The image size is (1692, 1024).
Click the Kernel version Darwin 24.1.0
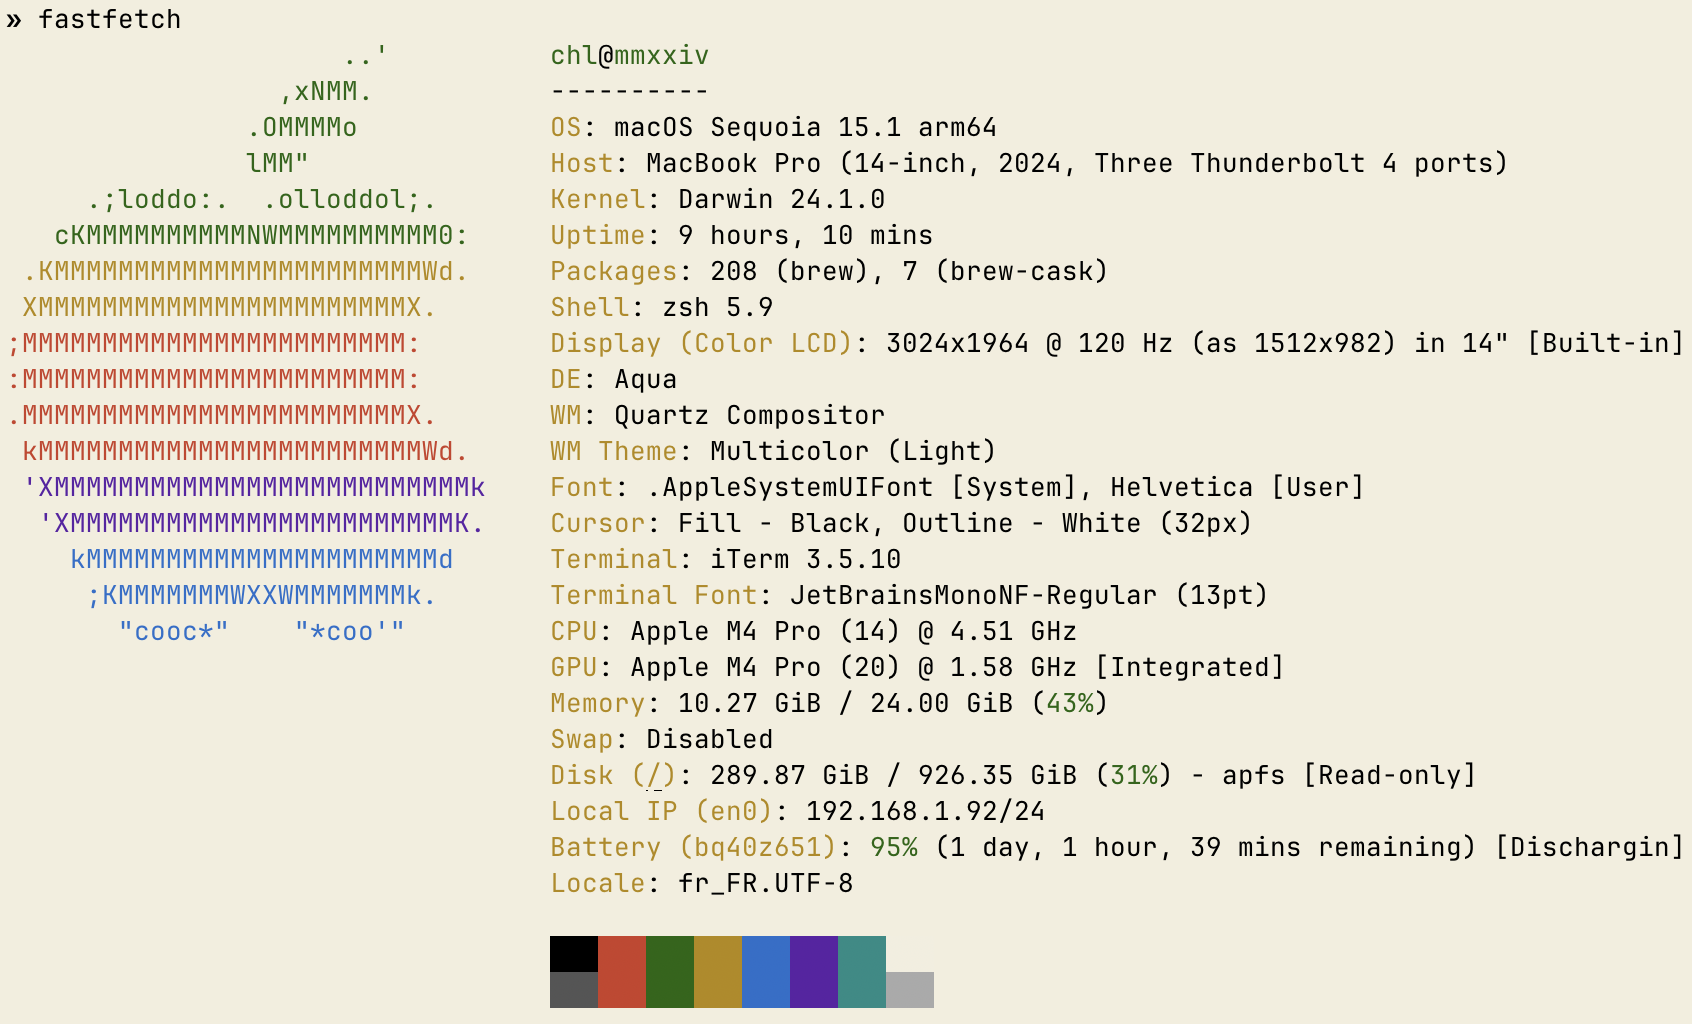(781, 200)
